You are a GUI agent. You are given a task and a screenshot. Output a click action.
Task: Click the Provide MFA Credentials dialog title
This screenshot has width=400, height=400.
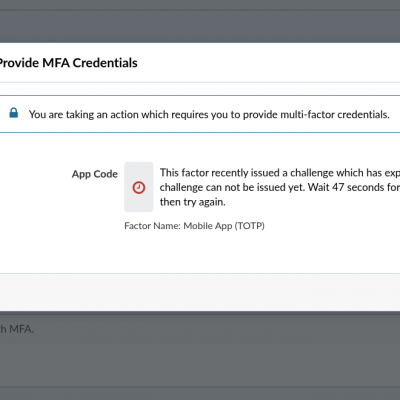click(x=68, y=63)
